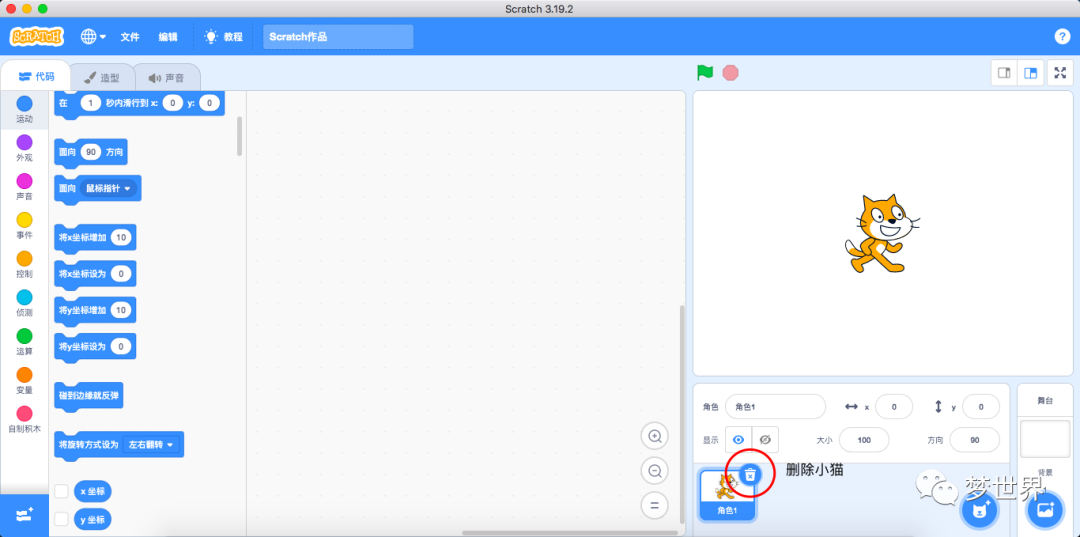Click the 面向 90 方向 block

coord(90,151)
